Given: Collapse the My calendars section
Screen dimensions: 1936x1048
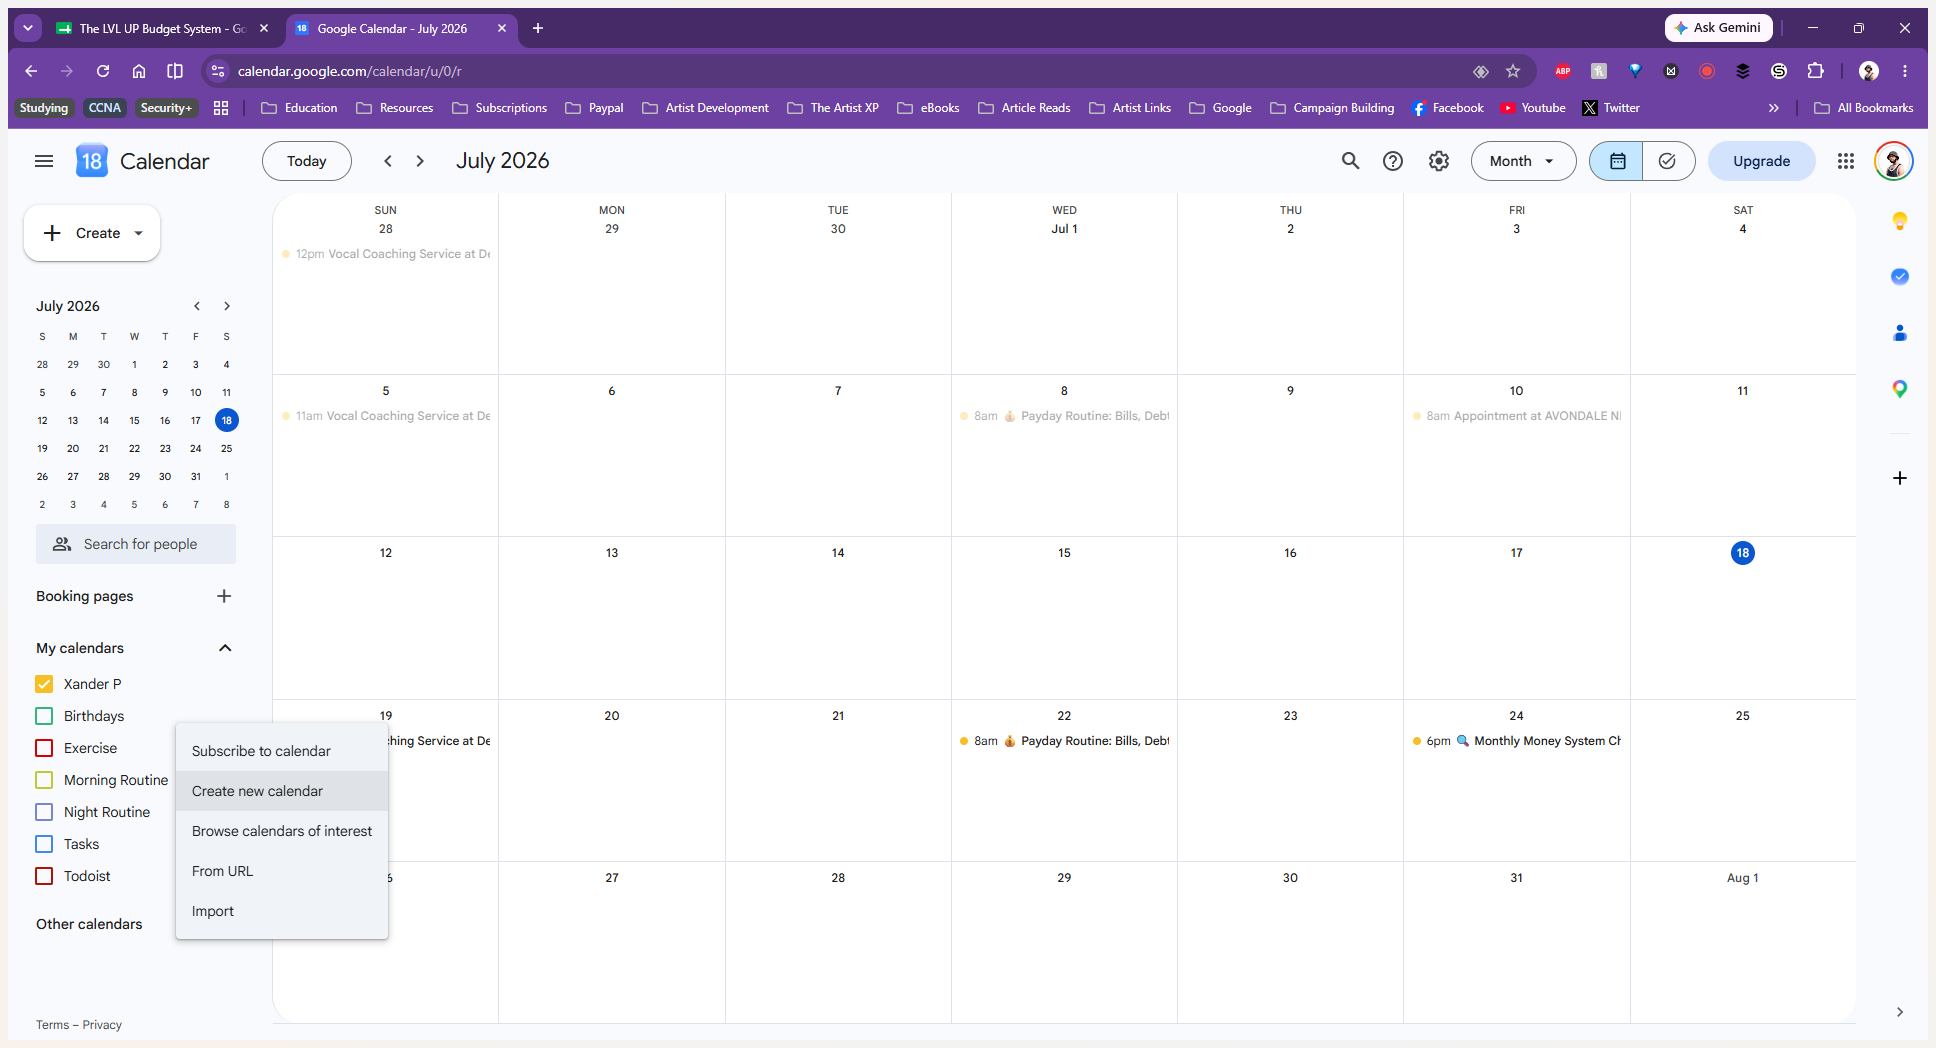Looking at the screenshot, I should pyautogui.click(x=225, y=648).
